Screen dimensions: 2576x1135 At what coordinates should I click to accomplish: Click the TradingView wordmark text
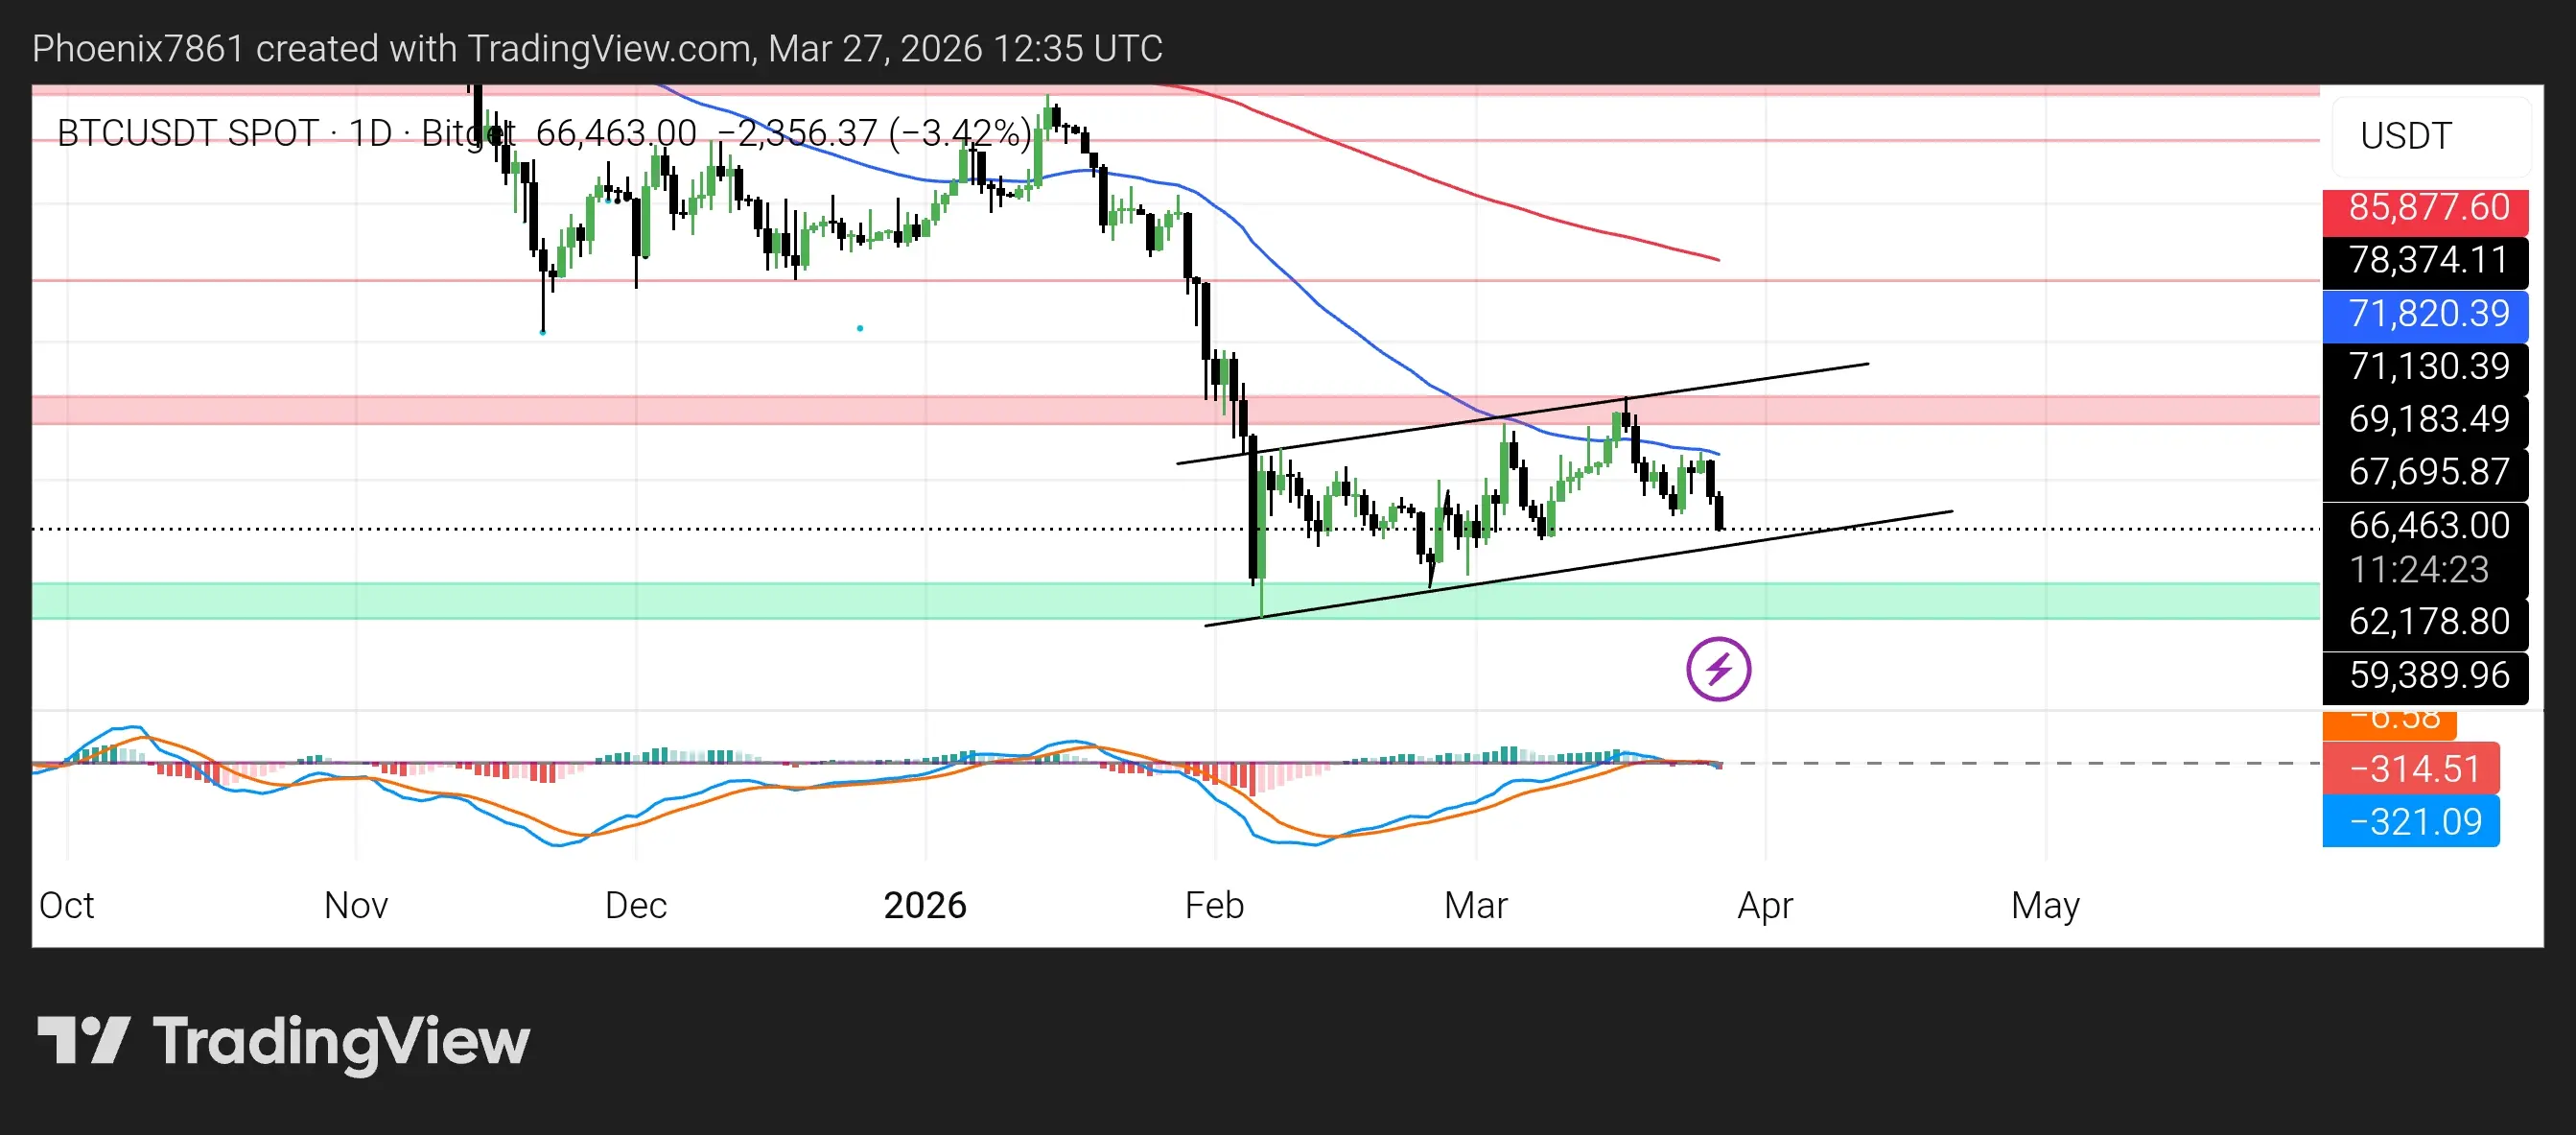341,1041
